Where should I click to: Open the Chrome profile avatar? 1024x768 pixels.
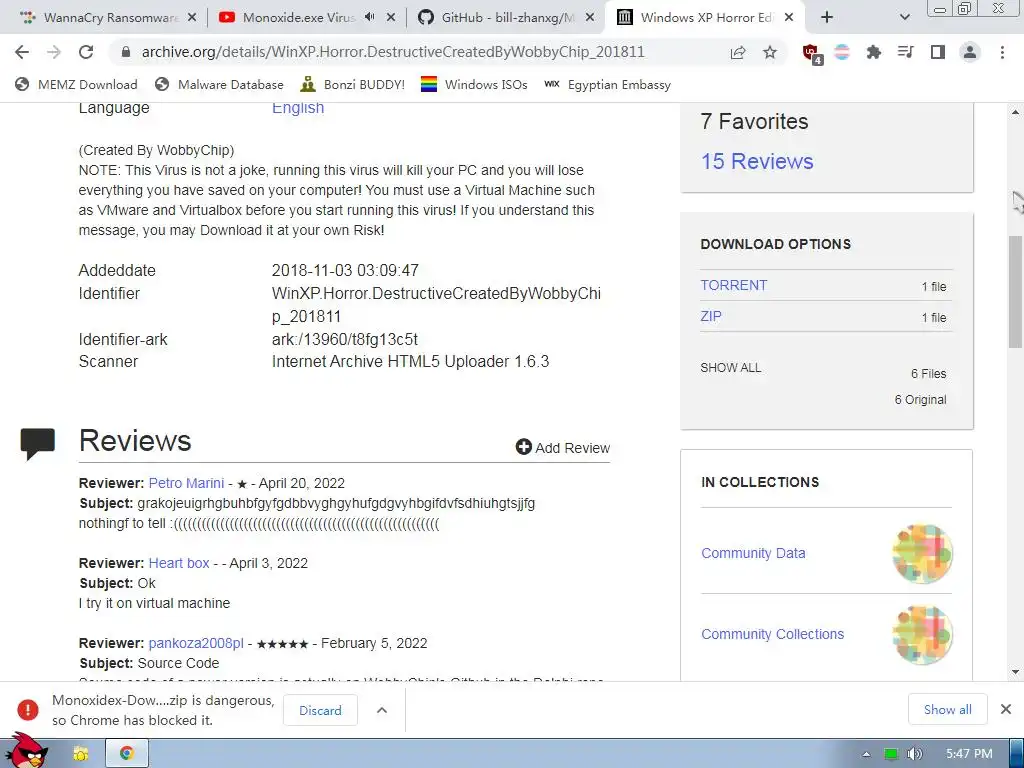coord(970,52)
